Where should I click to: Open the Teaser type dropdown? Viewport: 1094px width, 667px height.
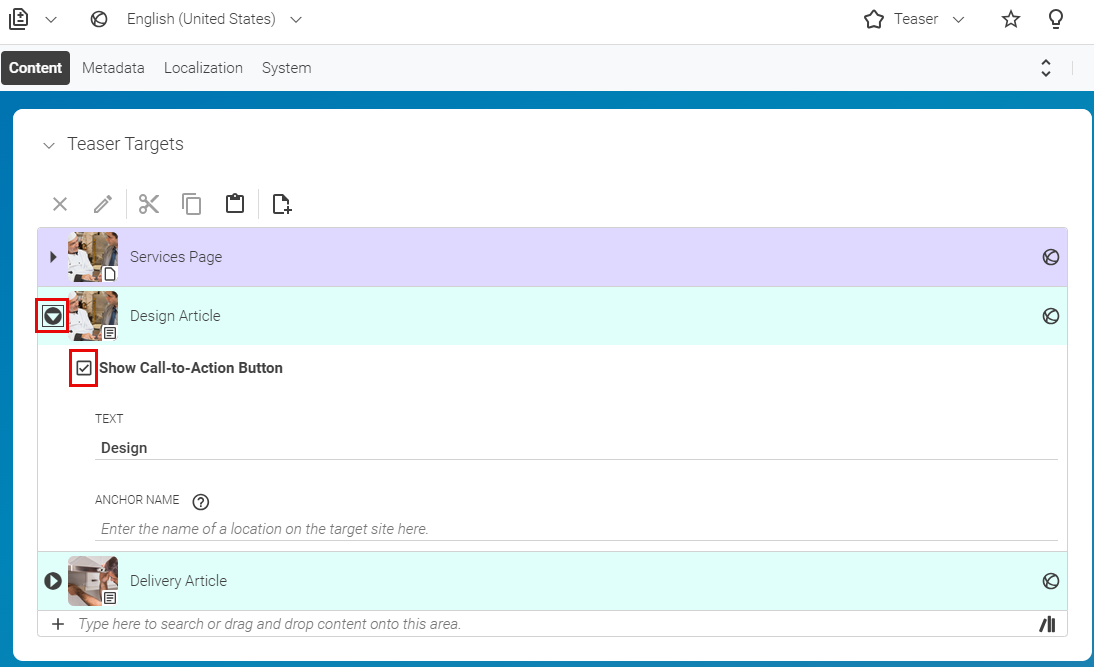(957, 19)
